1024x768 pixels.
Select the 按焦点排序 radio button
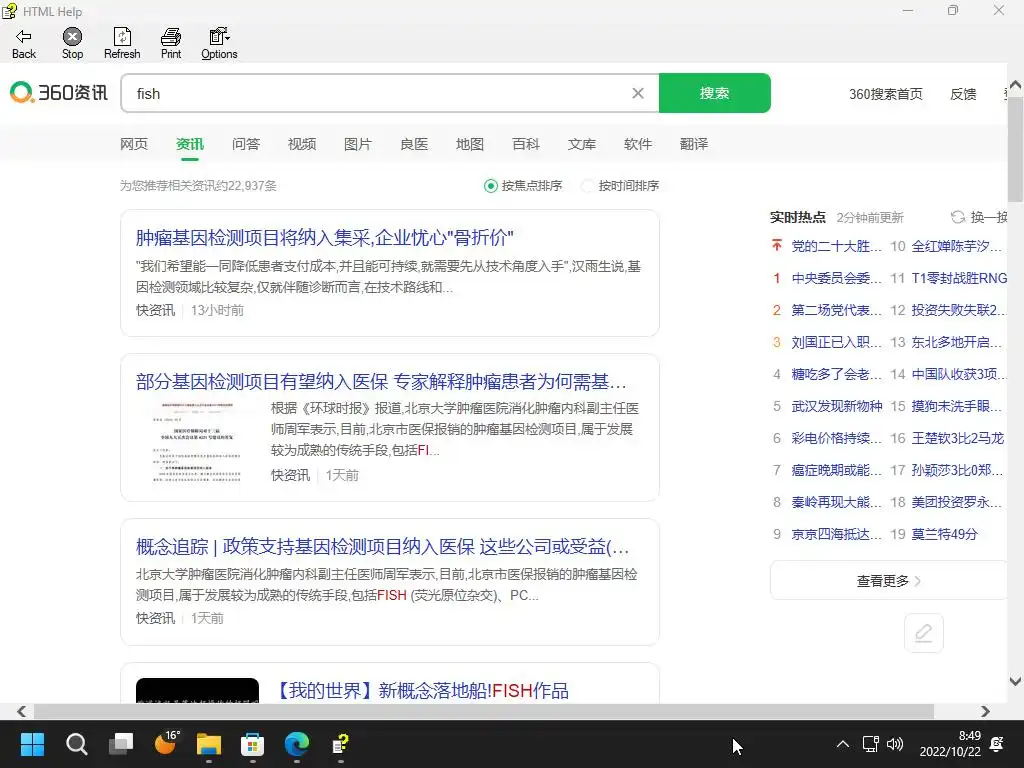click(x=490, y=186)
